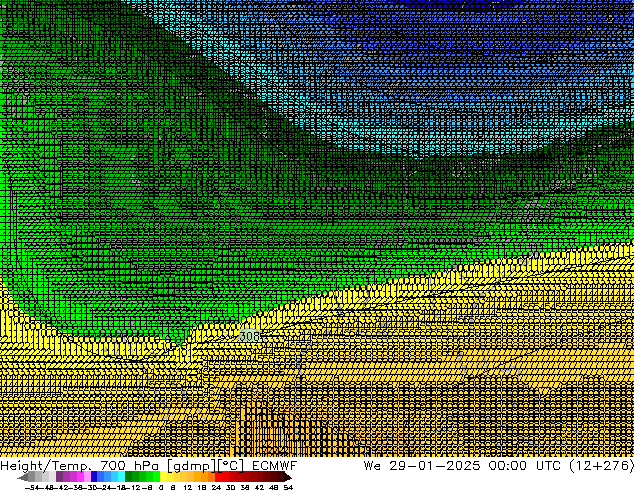The width and height of the screenshot is (634, 490).
Task: Click the 54 value at legend's right end
Action: tap(288, 487)
